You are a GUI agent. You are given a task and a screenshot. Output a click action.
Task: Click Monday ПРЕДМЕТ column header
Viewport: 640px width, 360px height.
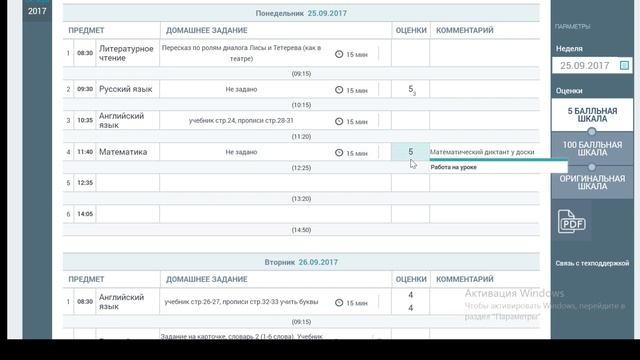click(86, 30)
